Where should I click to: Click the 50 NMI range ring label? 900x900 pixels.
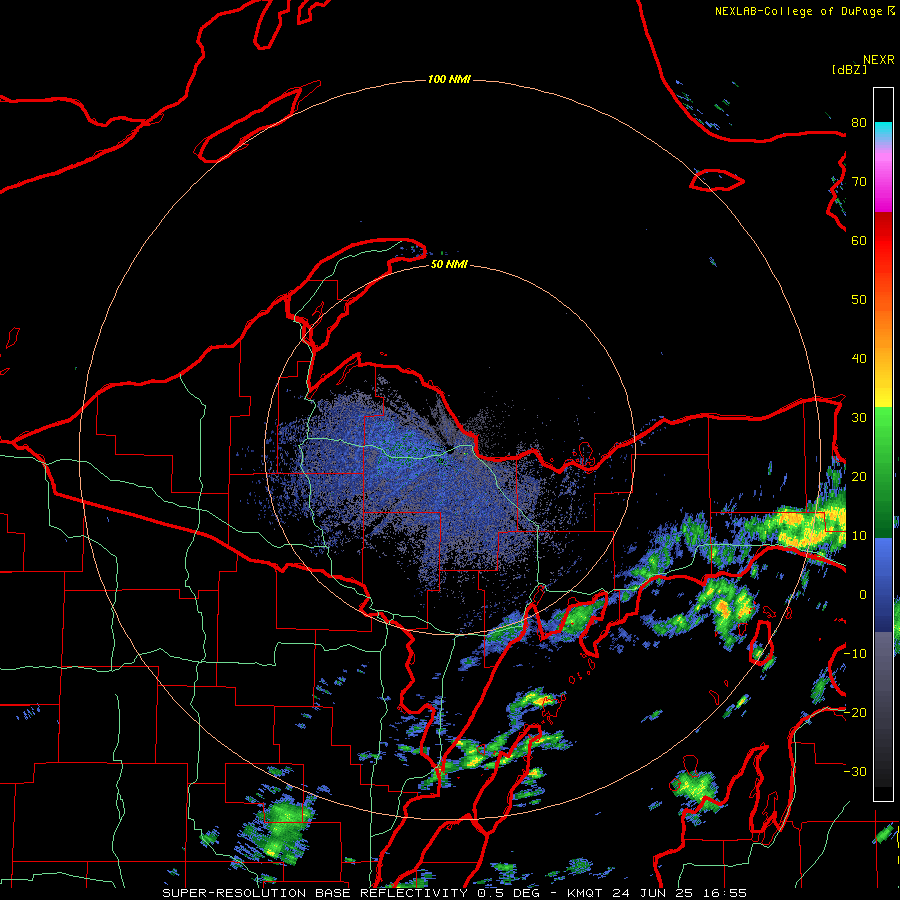pos(449,265)
